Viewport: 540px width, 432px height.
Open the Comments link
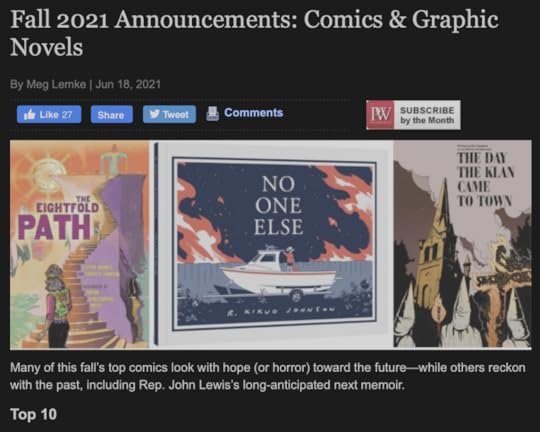coord(253,113)
